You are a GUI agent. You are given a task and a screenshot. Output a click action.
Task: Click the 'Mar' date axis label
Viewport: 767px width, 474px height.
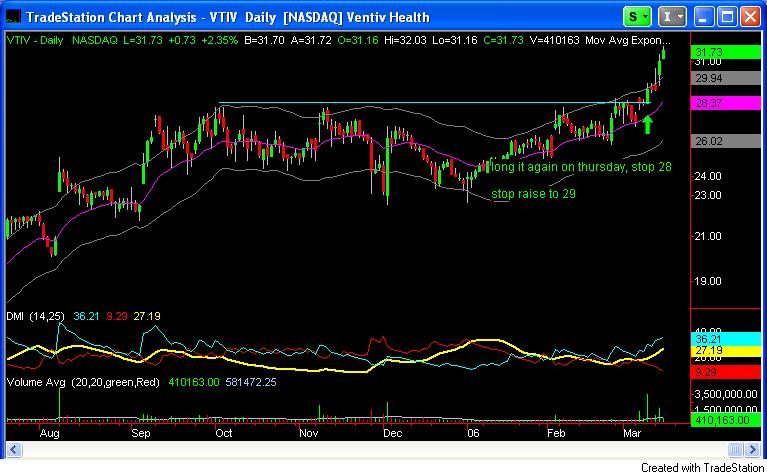(632, 433)
